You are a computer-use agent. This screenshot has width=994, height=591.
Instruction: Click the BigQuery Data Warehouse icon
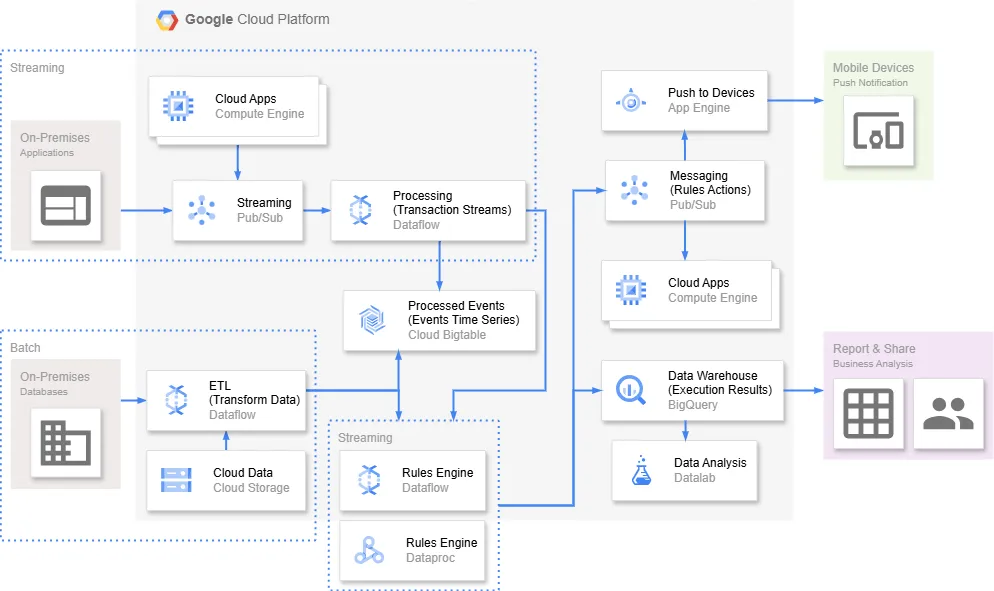tap(631, 389)
